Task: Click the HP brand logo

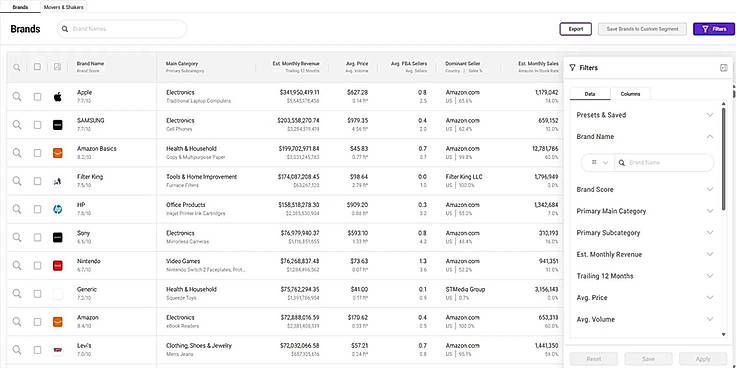Action: [57, 209]
